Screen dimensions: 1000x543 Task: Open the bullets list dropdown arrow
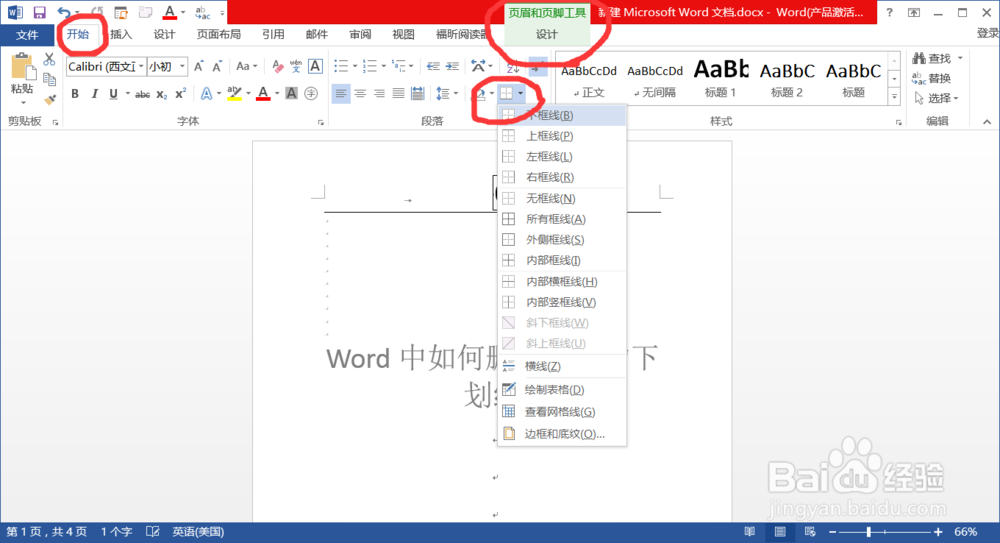pos(355,66)
